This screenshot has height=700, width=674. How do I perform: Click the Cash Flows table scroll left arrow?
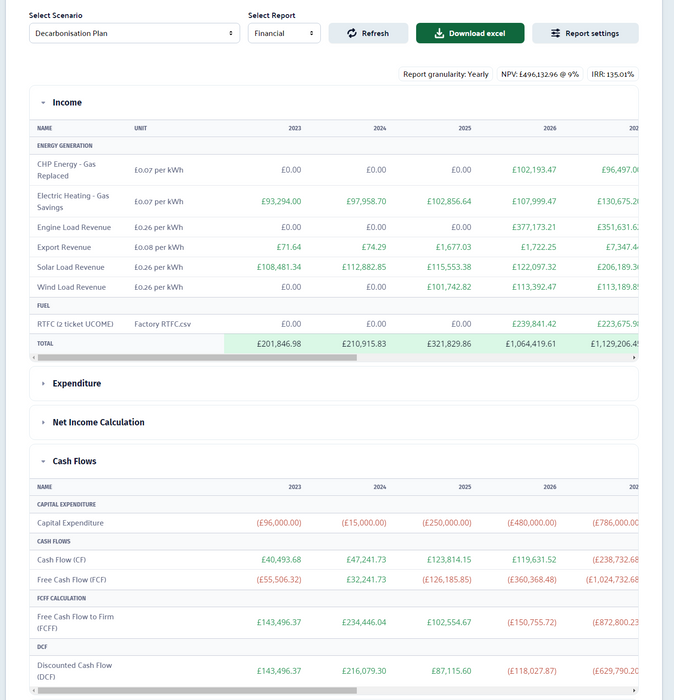(33, 691)
